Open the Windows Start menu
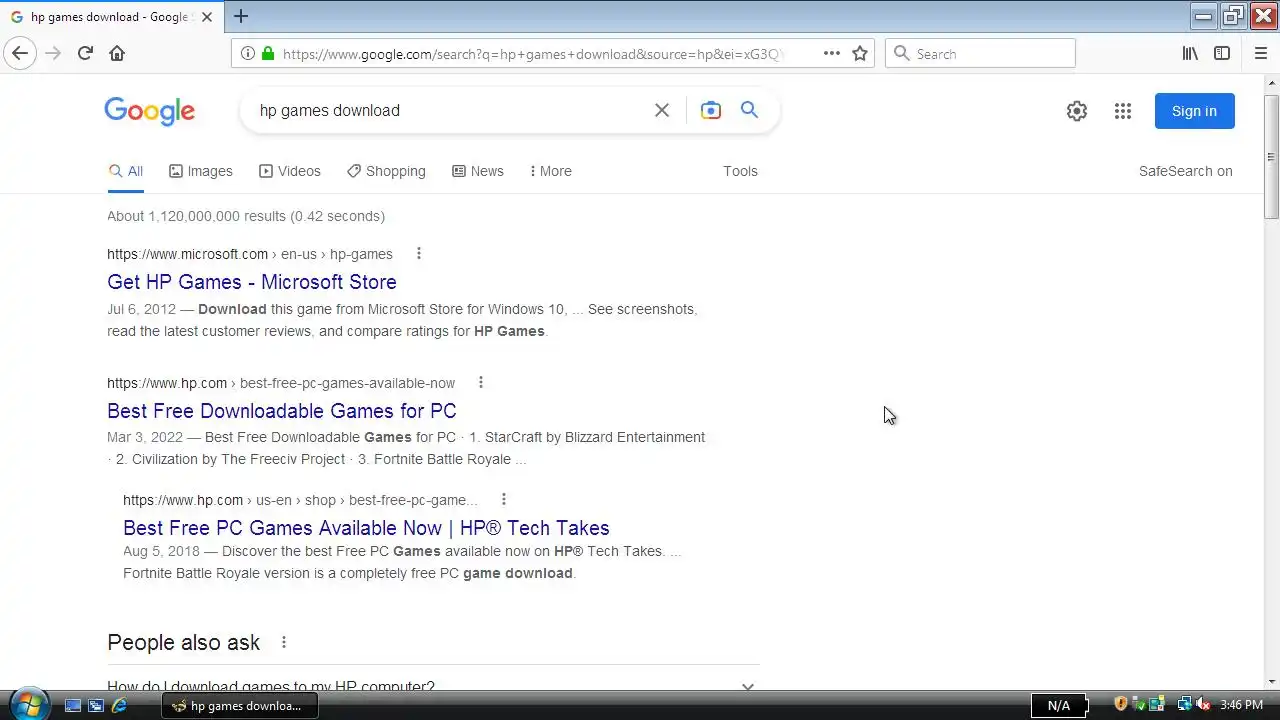 (x=28, y=704)
